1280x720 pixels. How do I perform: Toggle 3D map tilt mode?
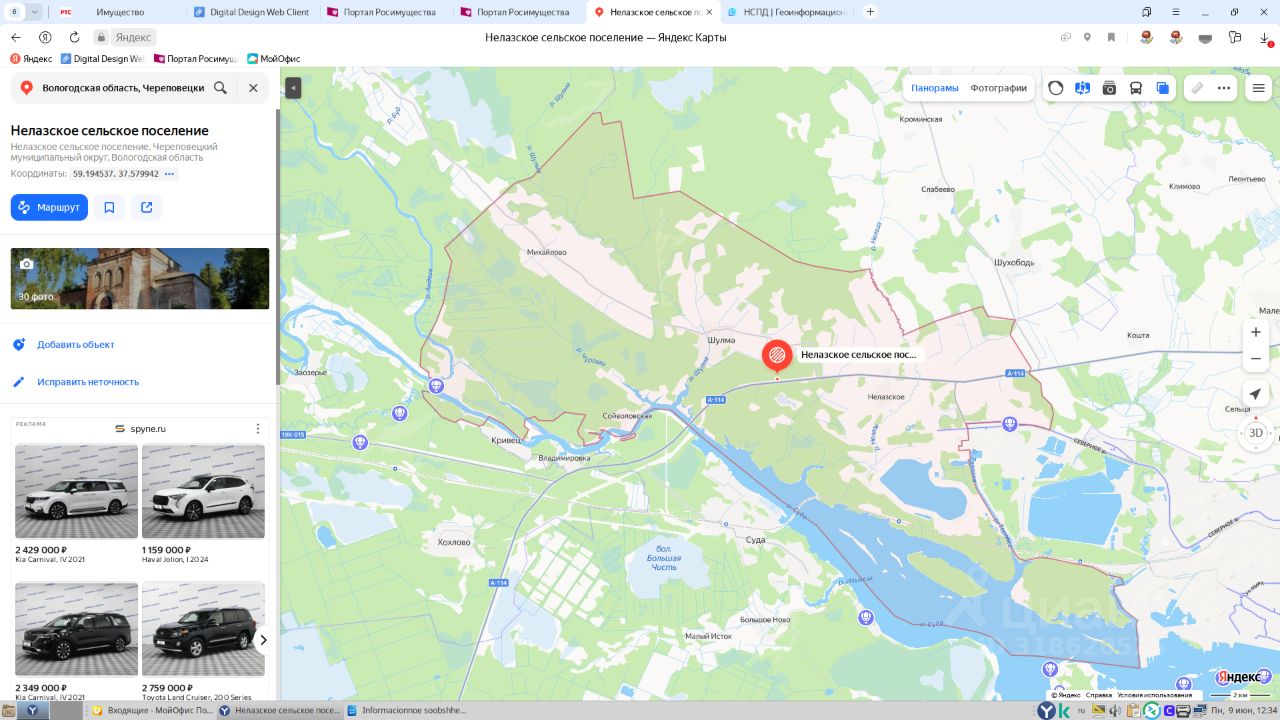pos(1256,433)
